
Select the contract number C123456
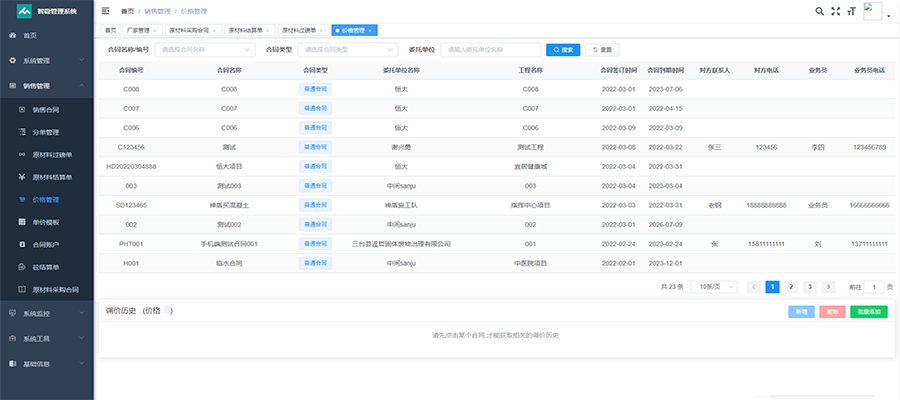click(x=131, y=147)
